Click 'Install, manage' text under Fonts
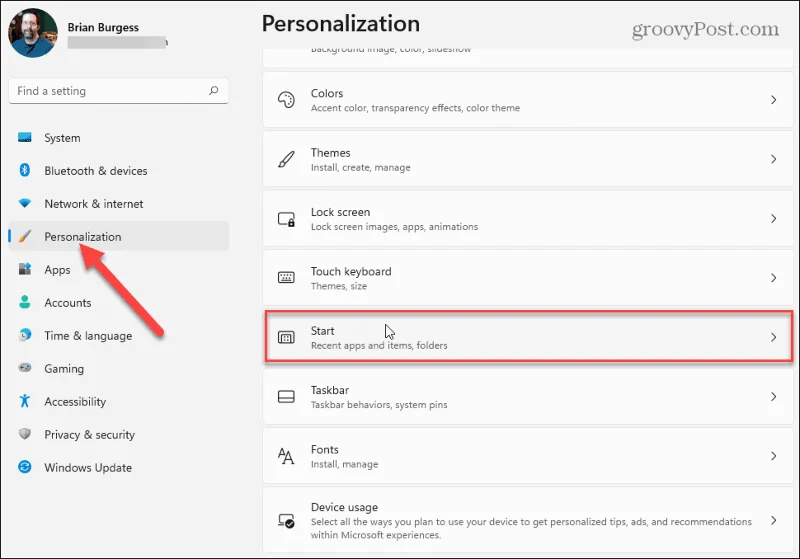 tap(344, 464)
